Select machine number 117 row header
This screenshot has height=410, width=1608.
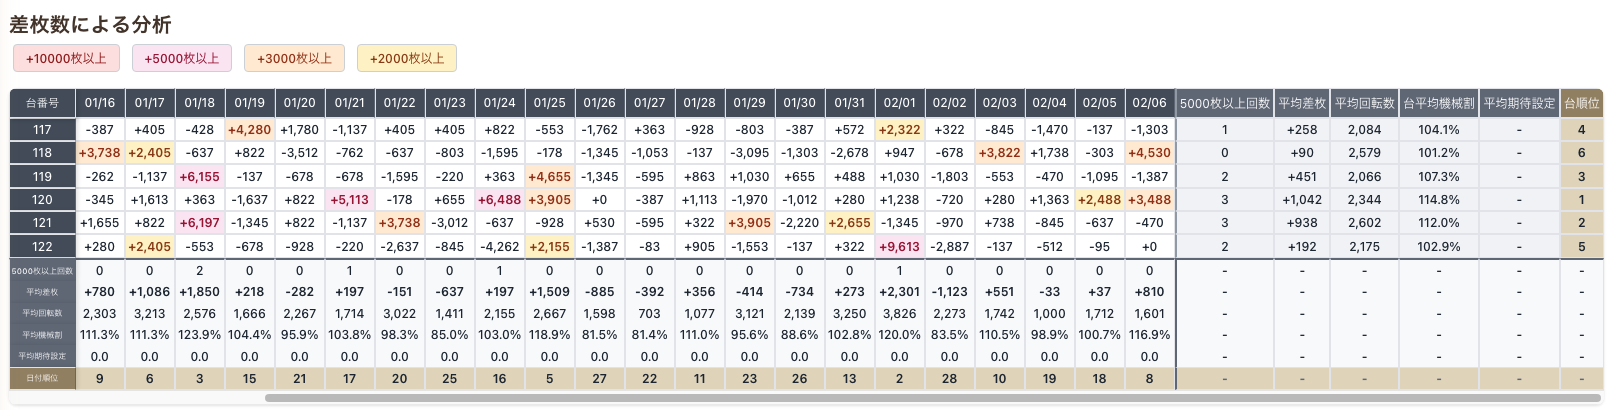tap(43, 130)
